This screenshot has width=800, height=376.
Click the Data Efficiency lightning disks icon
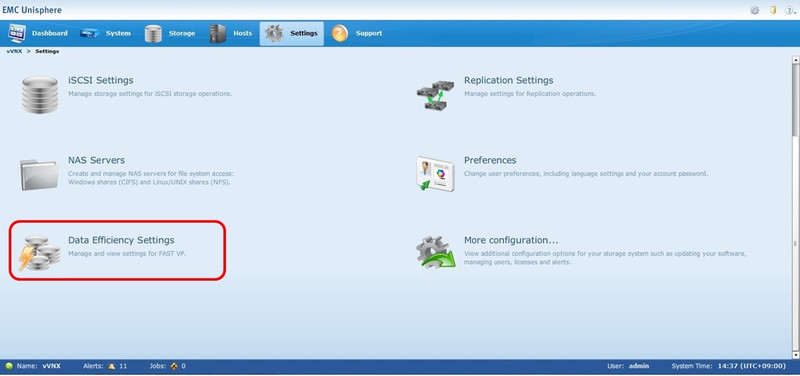click(40, 253)
